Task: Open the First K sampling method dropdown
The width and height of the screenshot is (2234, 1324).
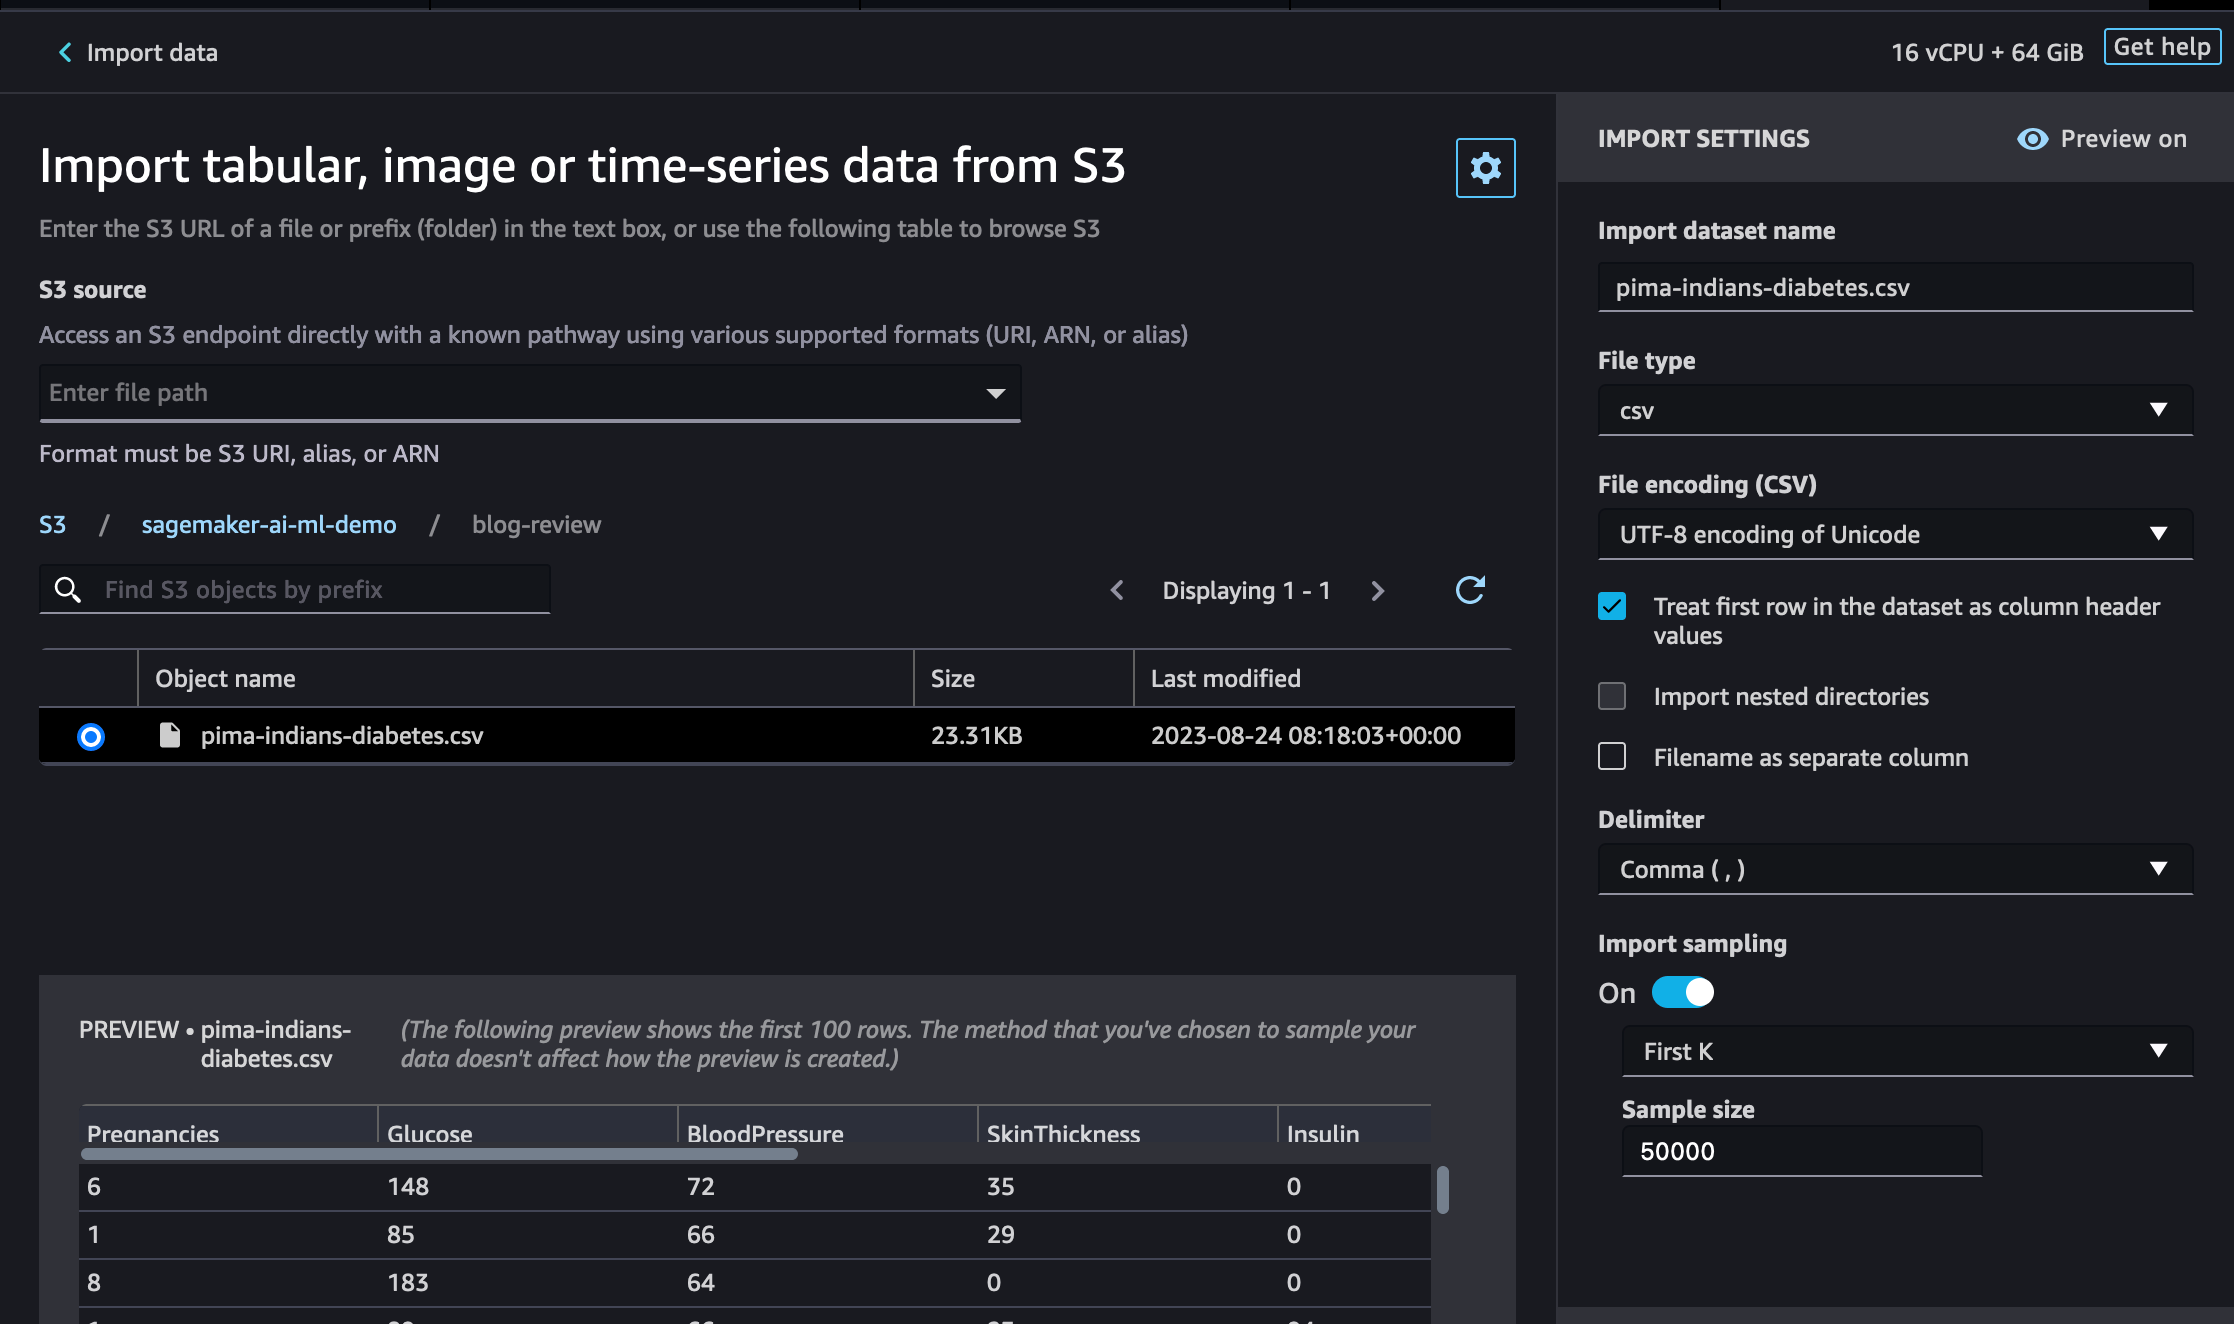Action: (1906, 1051)
